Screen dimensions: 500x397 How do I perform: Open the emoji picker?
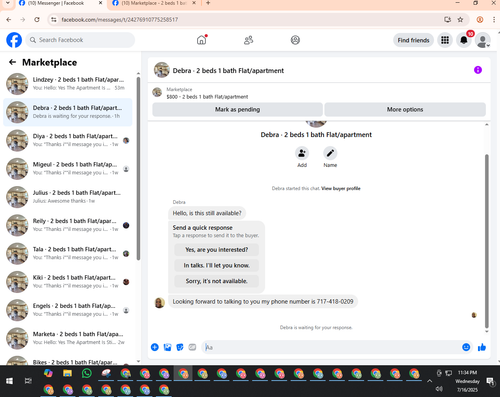coord(466,347)
